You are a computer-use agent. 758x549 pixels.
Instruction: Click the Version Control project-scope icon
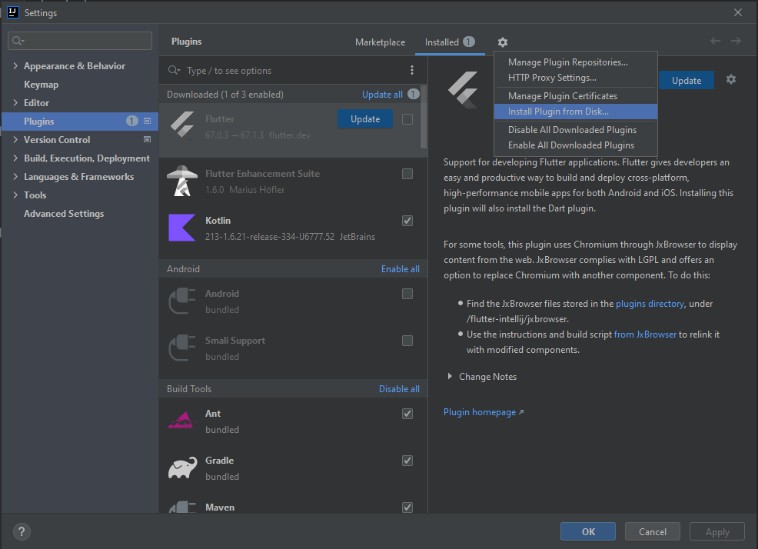[147, 139]
